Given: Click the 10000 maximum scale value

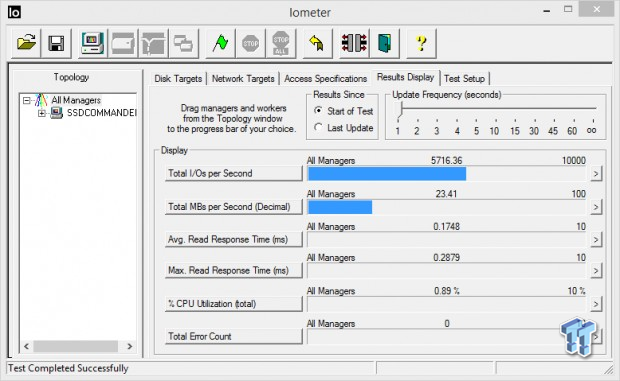Looking at the screenshot, I should (574, 160).
